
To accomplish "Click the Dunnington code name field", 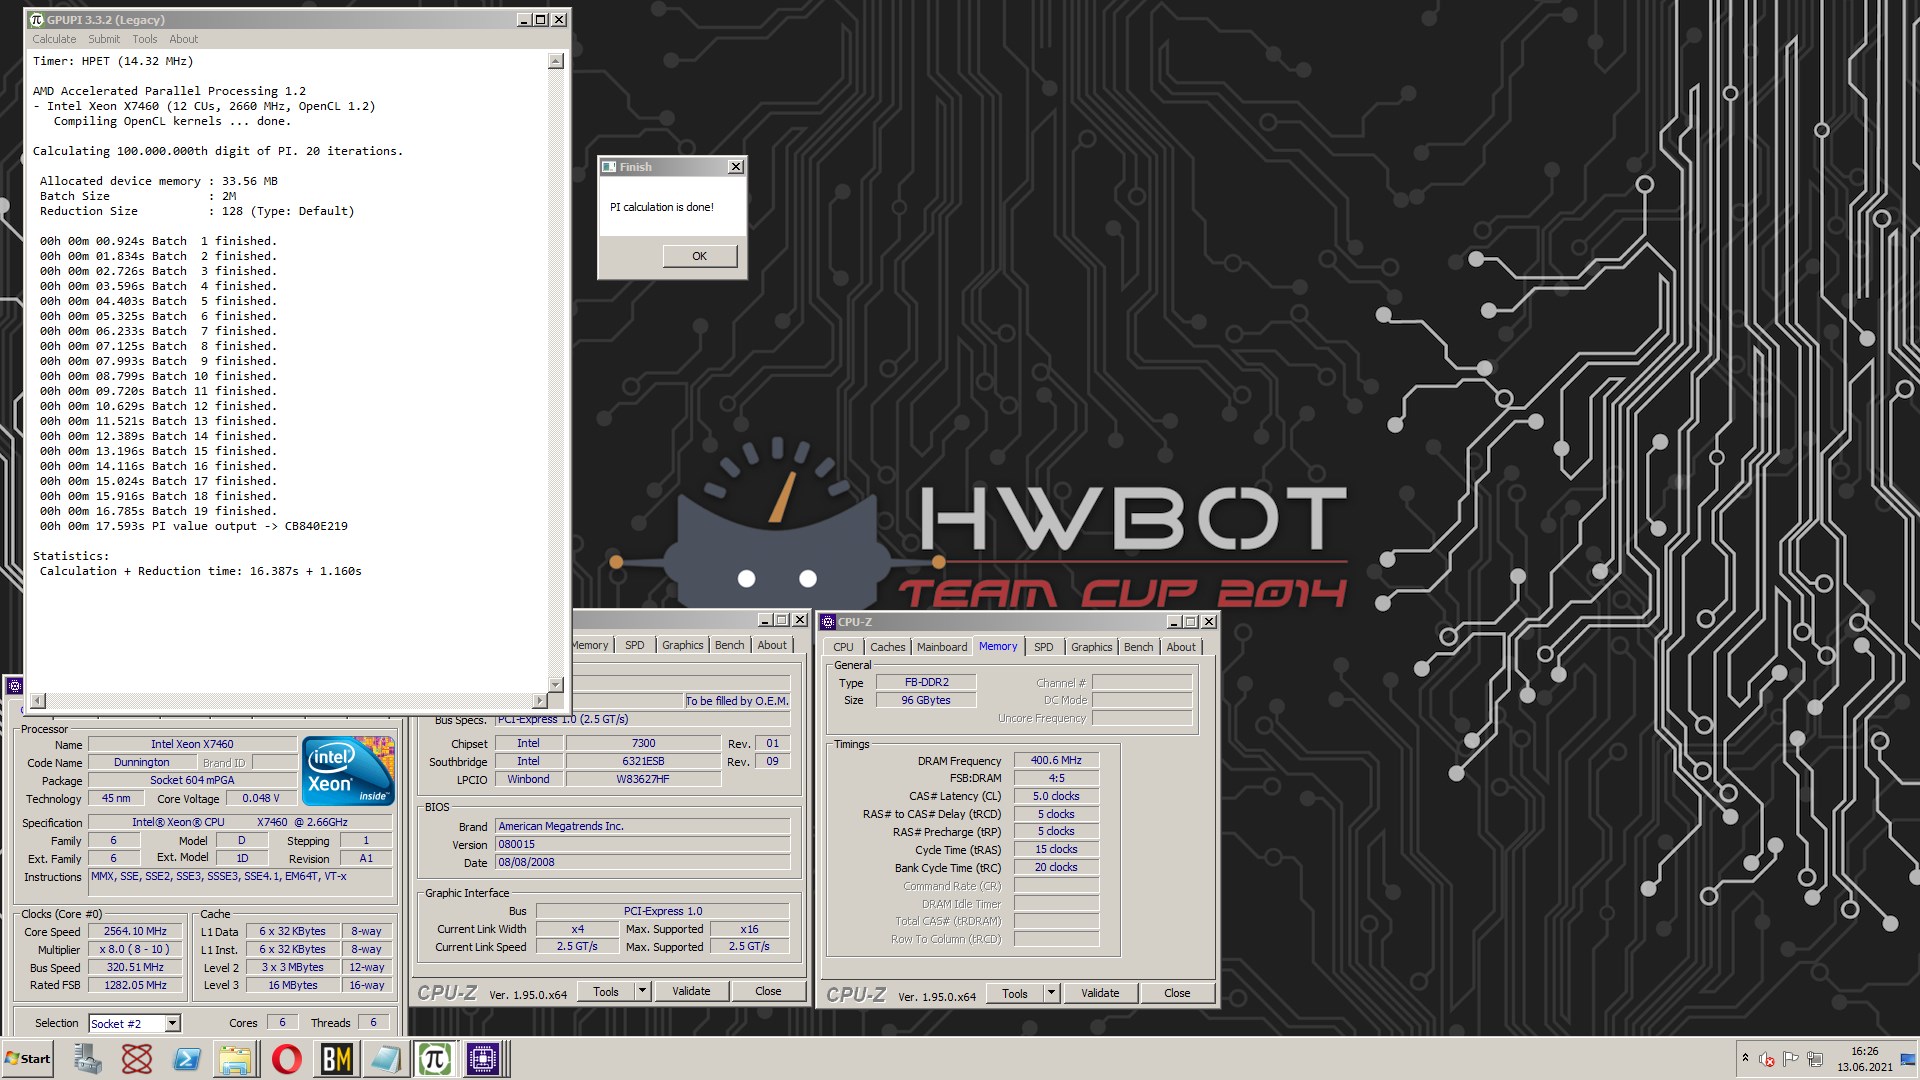I will [141, 762].
